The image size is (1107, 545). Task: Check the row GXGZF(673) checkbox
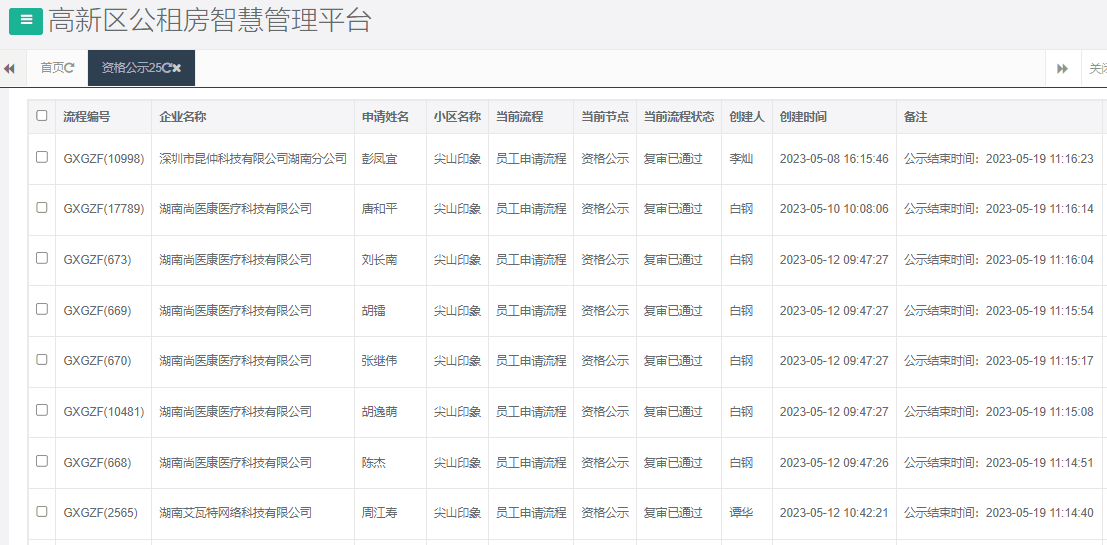pyautogui.click(x=42, y=258)
